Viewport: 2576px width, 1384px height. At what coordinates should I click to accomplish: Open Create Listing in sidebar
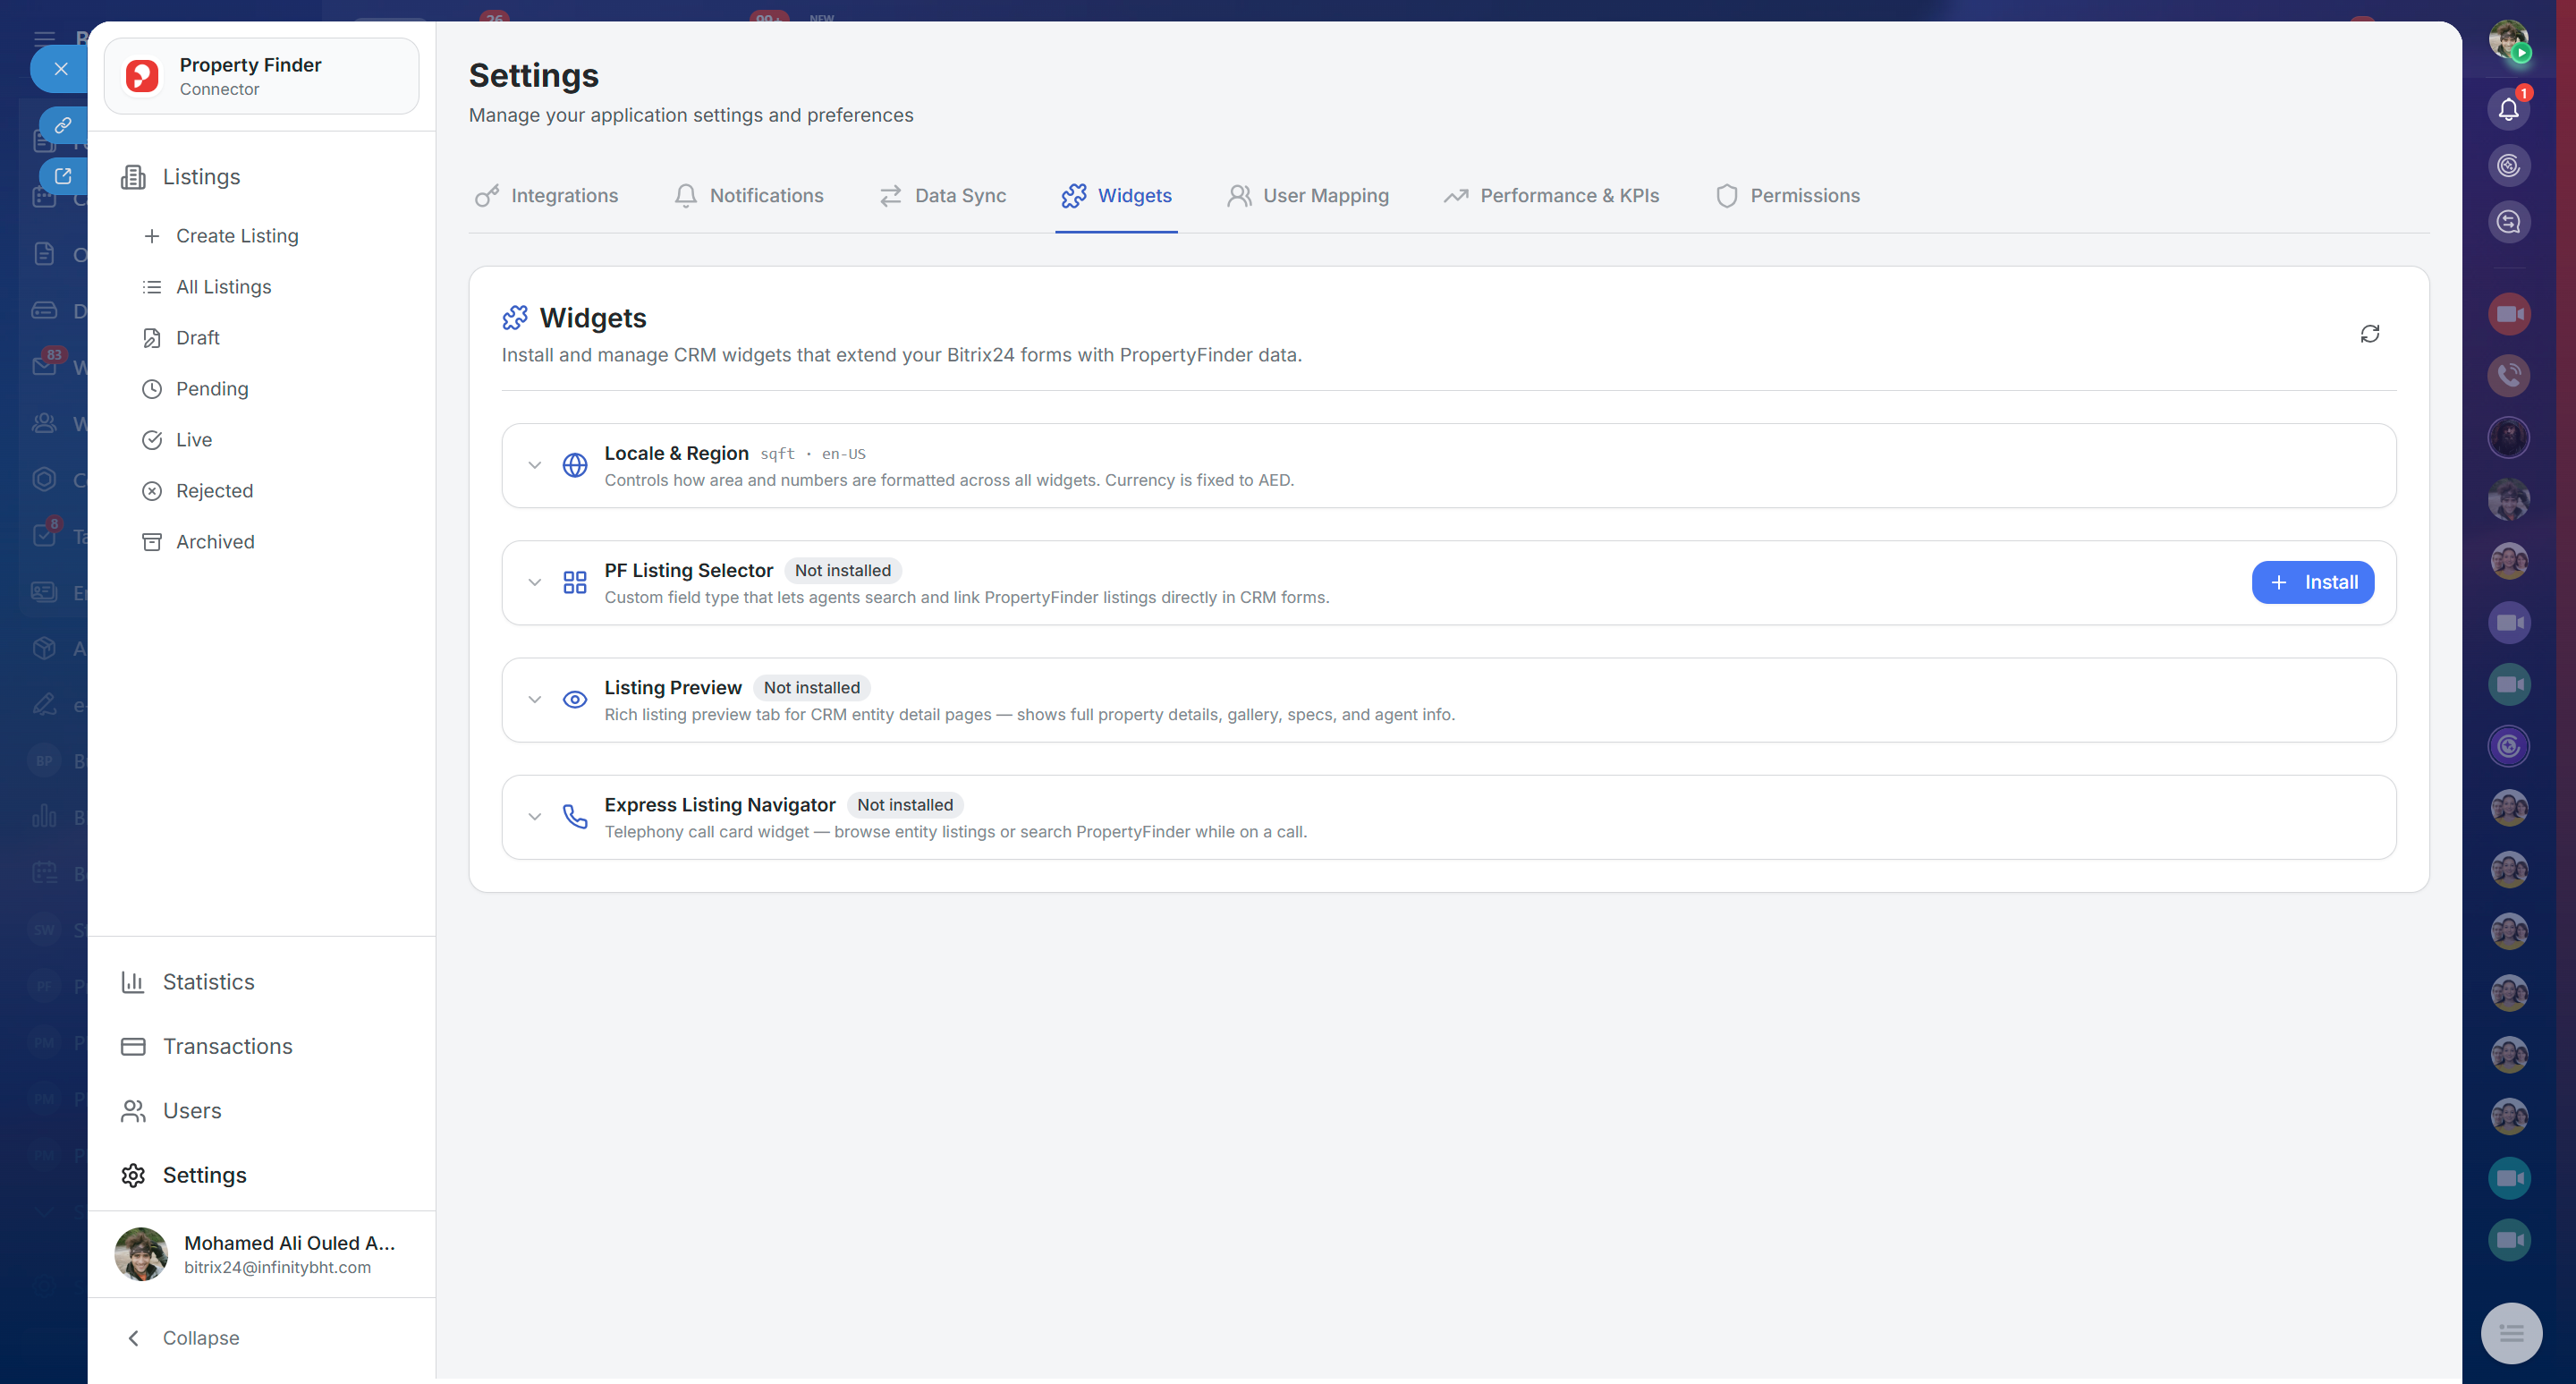[236, 236]
